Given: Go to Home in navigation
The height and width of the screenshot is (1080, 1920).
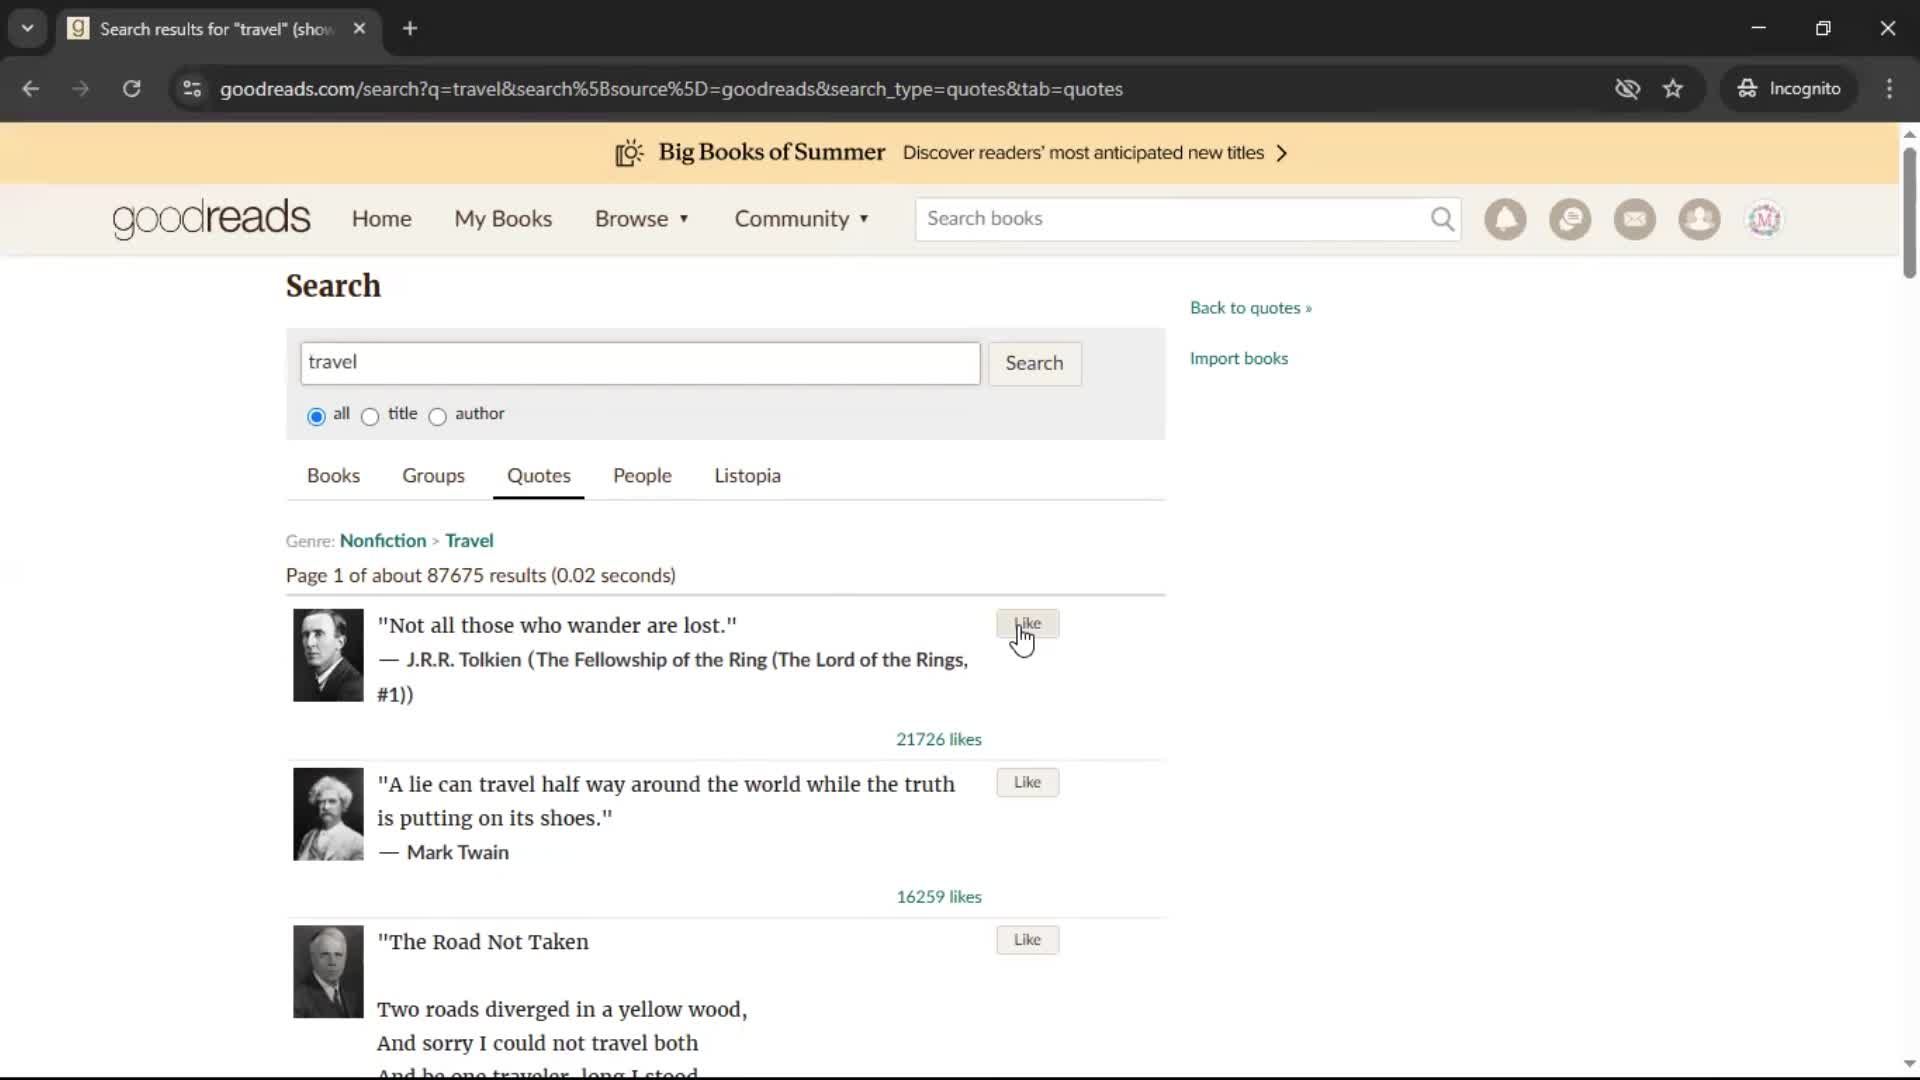Looking at the screenshot, I should (x=381, y=219).
